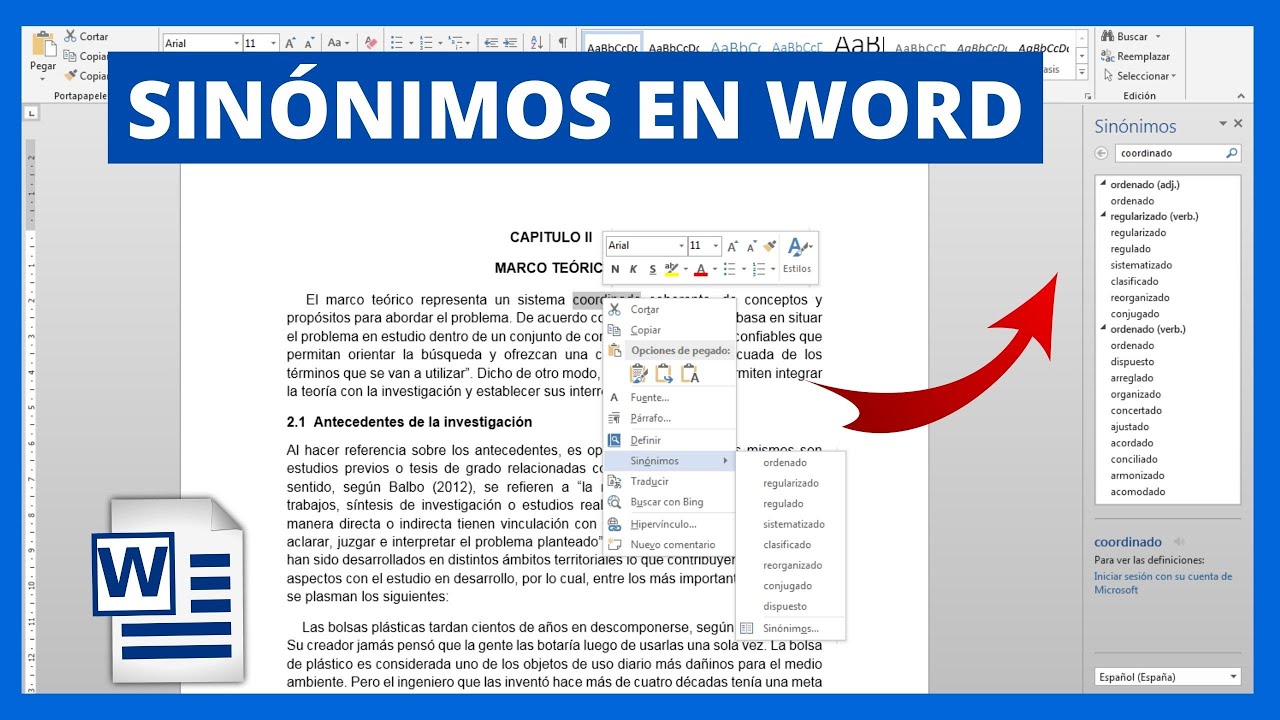Viewport: 1280px width, 720px height.
Task: Click Underline (S) on the mini toolbar
Action: pos(652,269)
